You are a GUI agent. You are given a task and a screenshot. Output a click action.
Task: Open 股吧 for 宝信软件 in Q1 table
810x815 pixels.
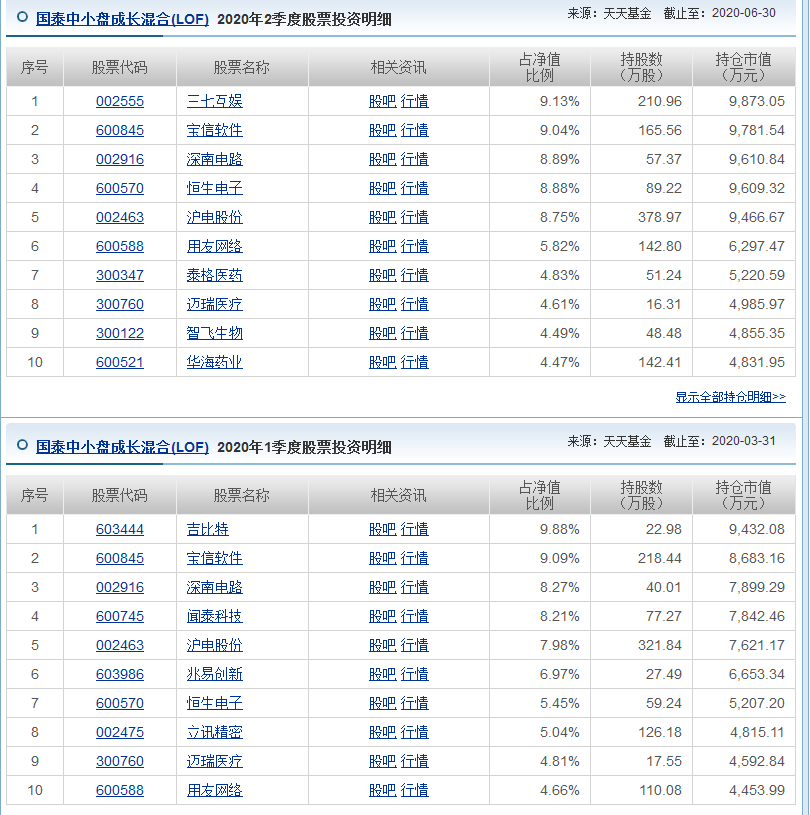point(383,558)
